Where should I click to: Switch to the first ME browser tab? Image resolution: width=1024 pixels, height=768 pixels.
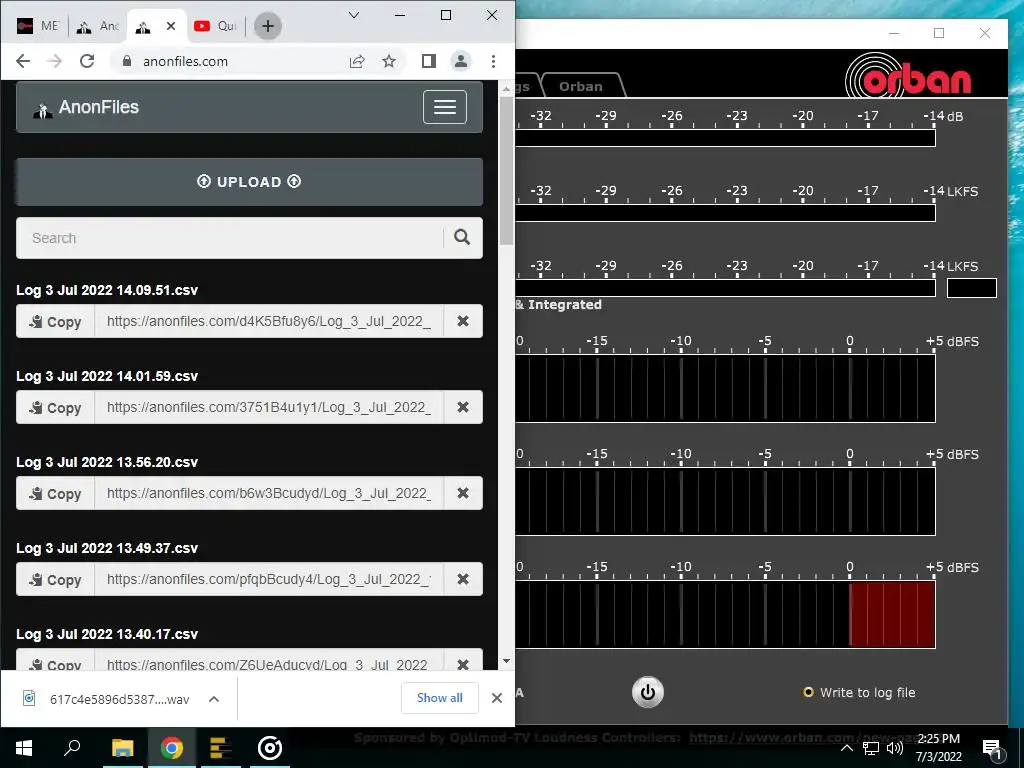point(37,26)
